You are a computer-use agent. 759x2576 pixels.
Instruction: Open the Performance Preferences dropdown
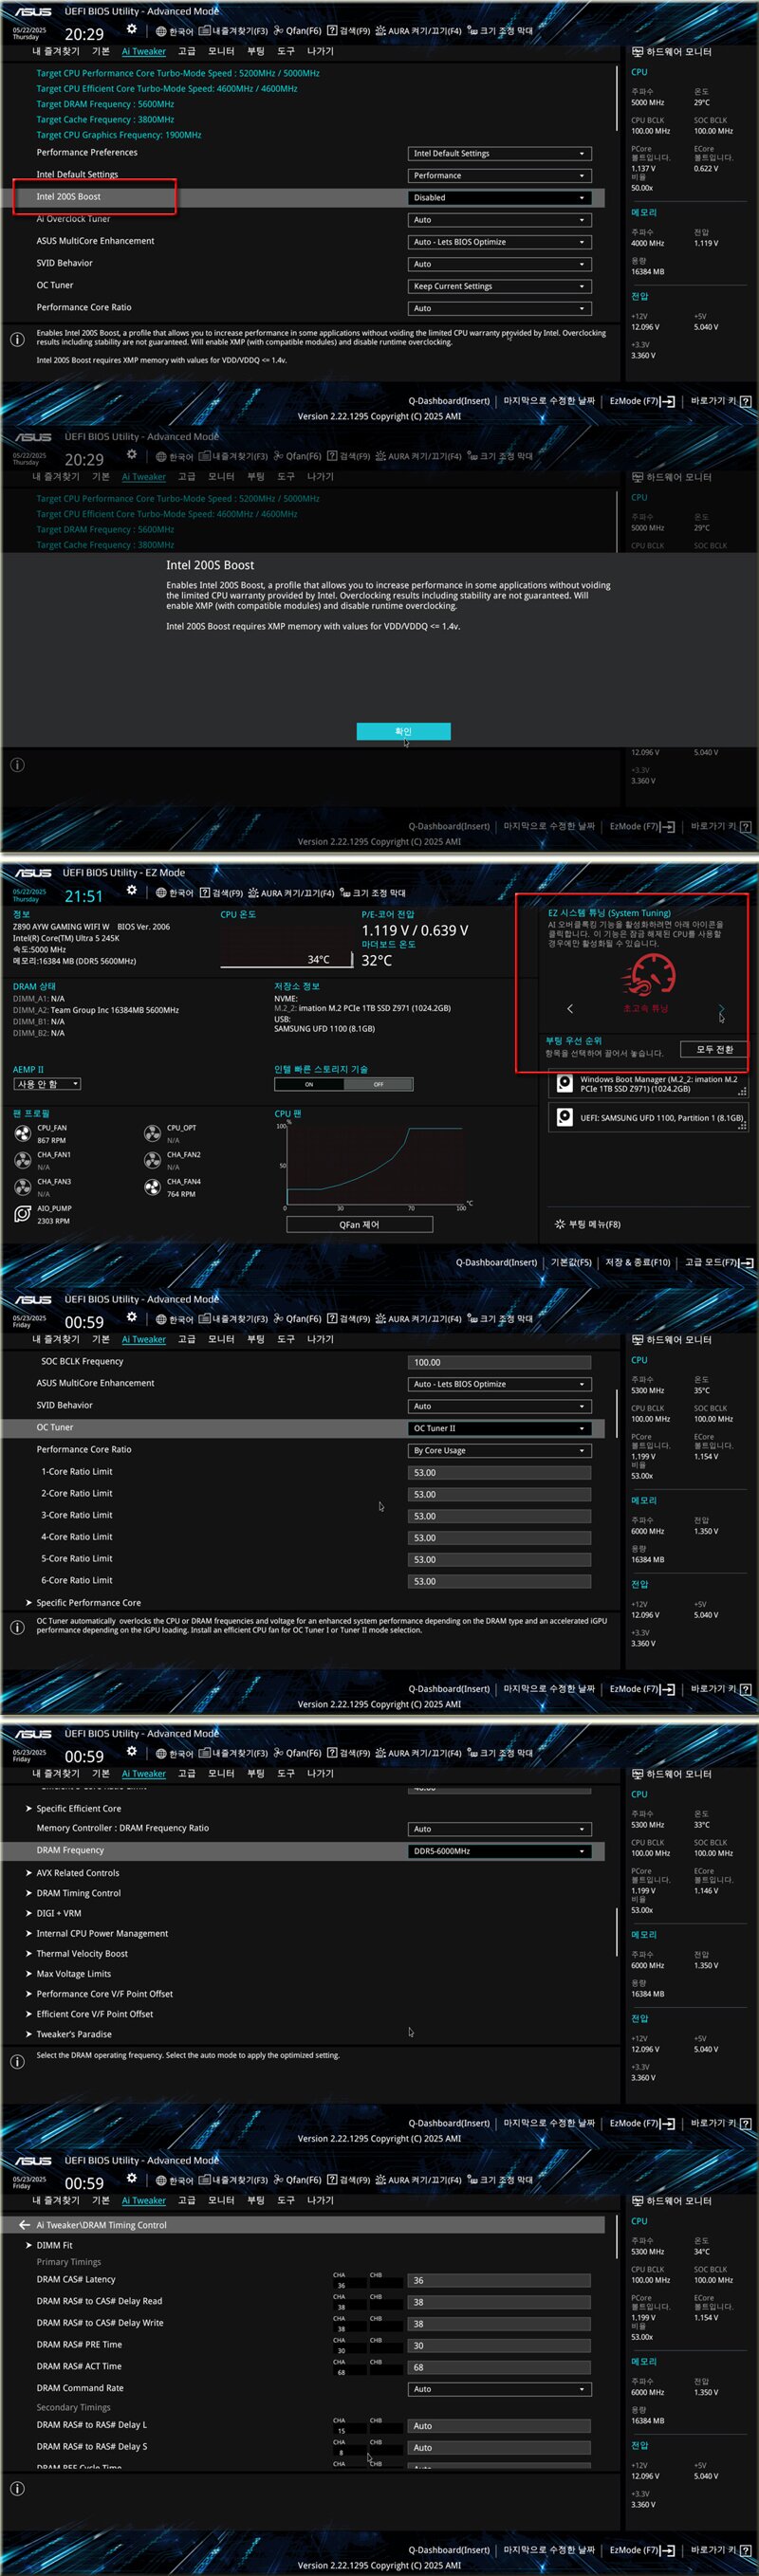[499, 153]
